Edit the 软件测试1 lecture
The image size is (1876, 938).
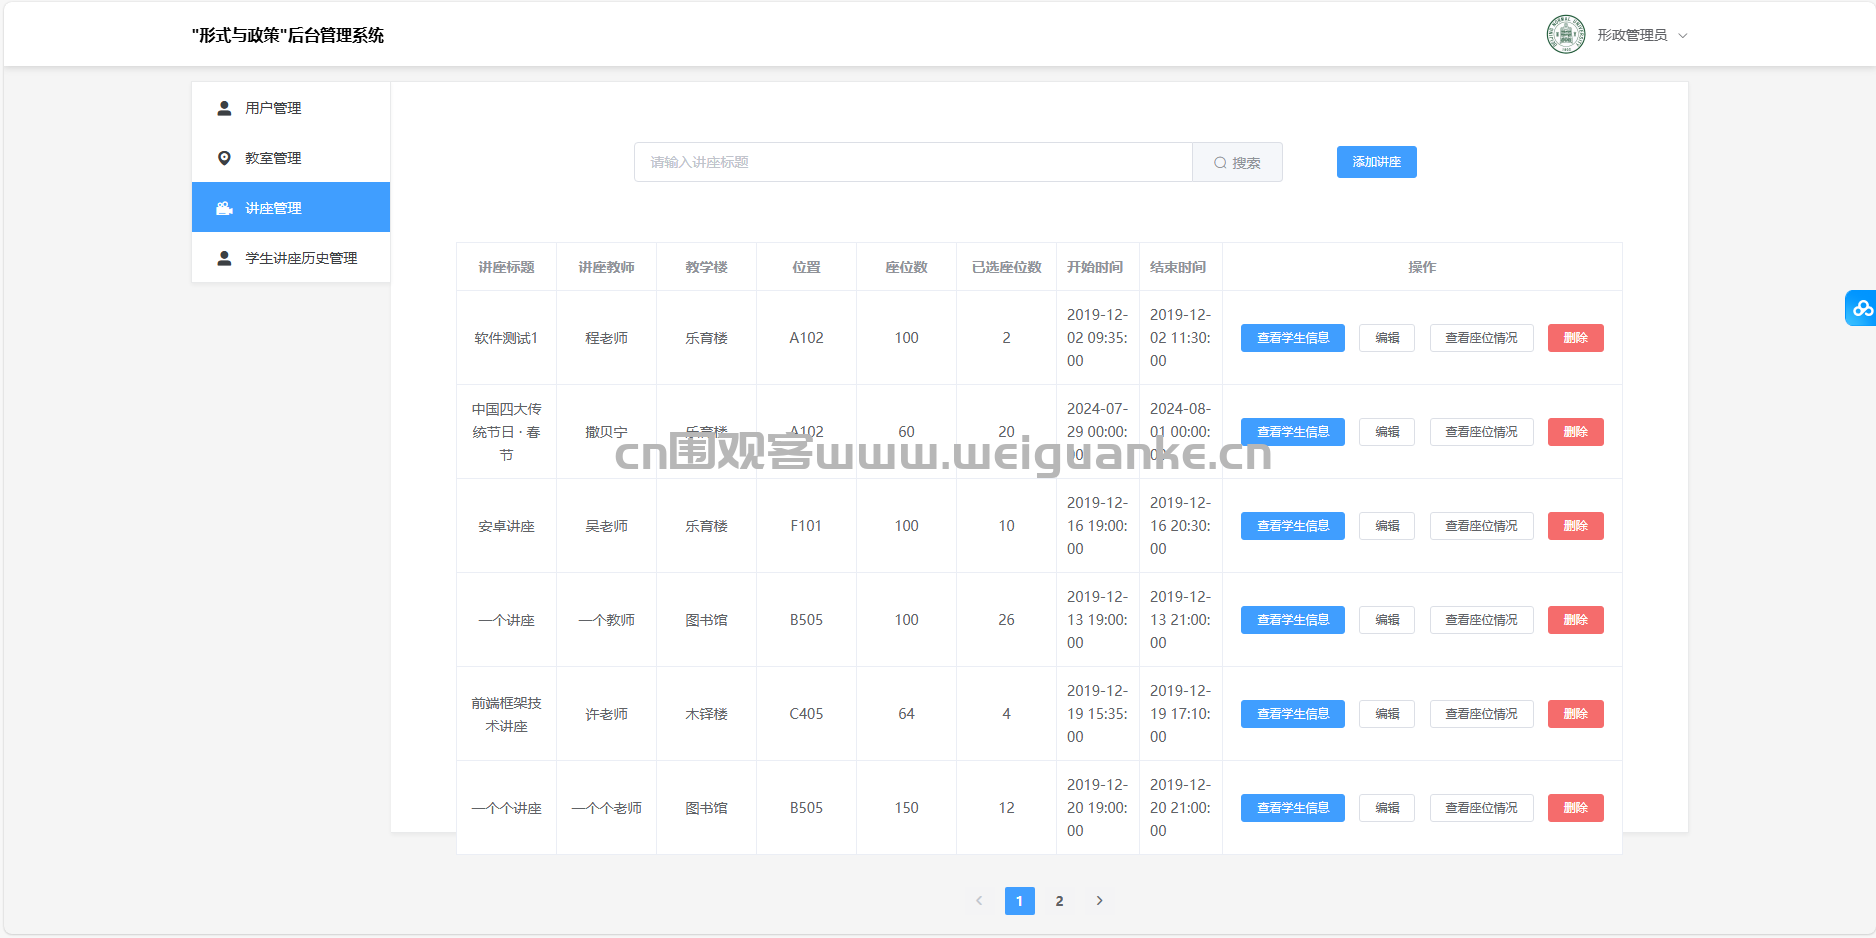(x=1387, y=338)
